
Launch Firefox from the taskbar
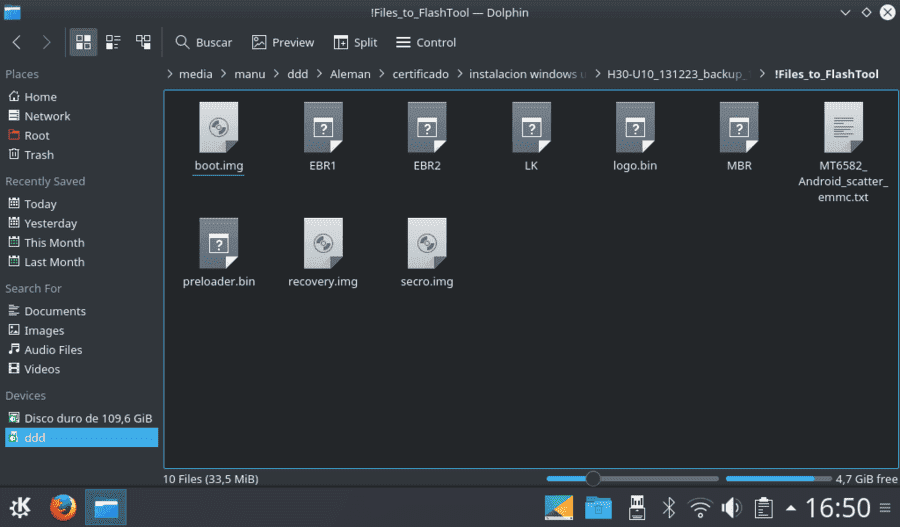[x=63, y=507]
